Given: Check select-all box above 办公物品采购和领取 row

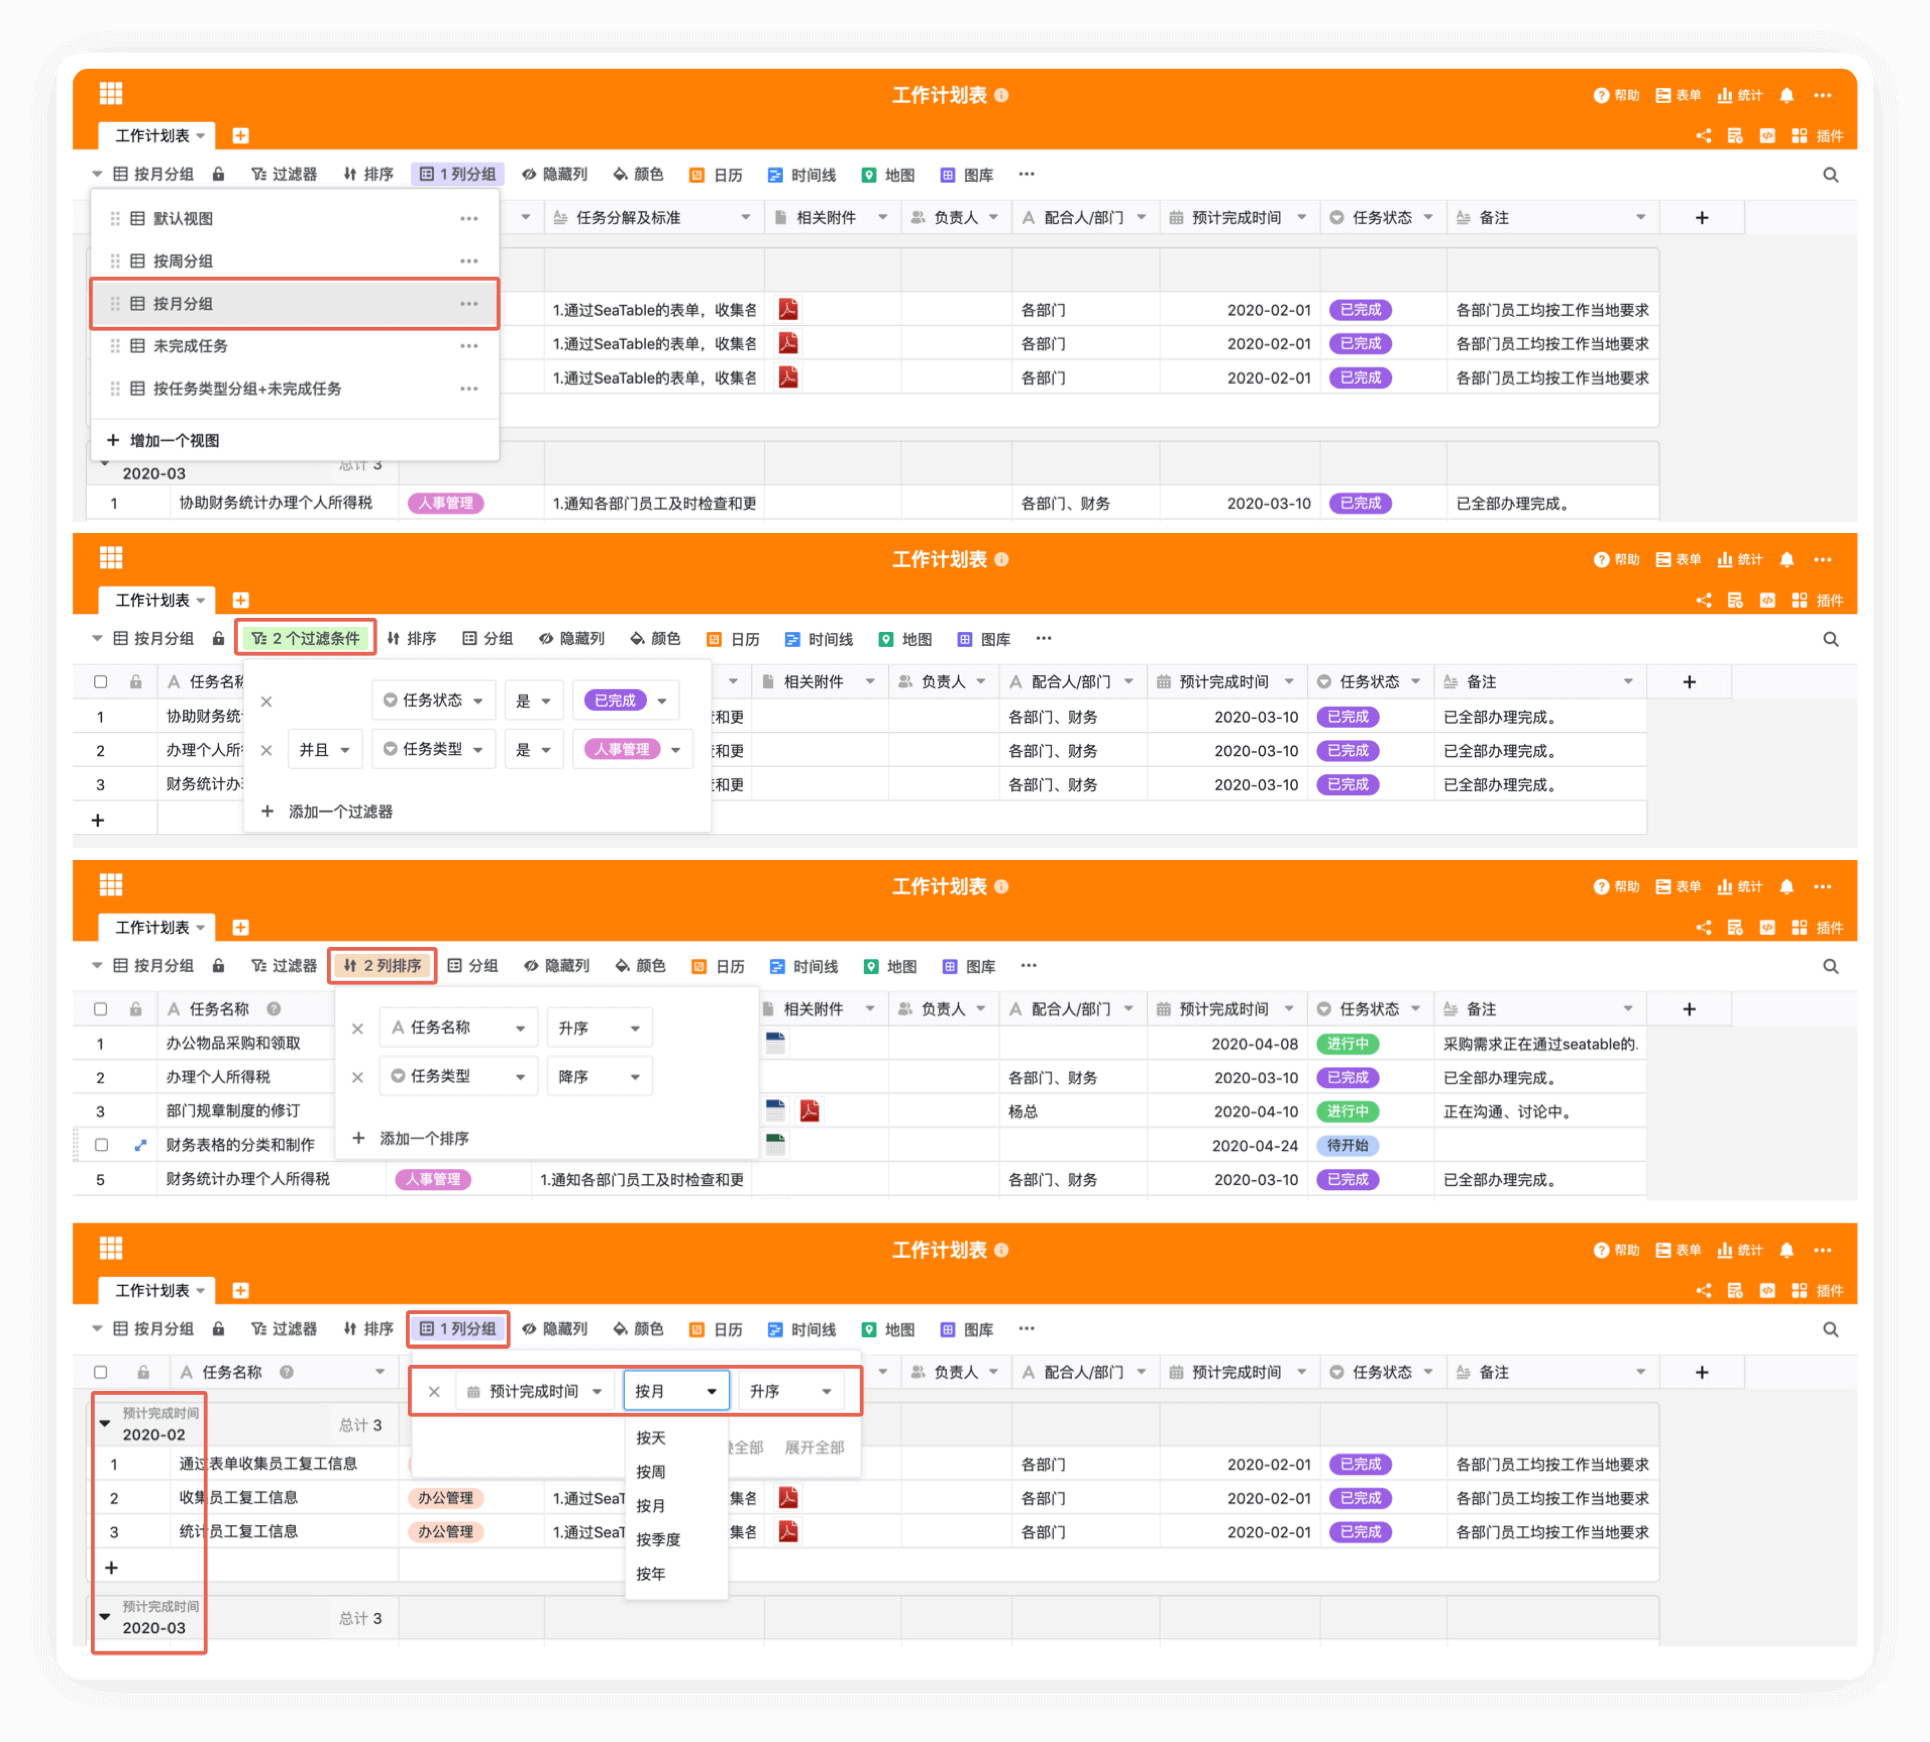Looking at the screenshot, I should pyautogui.click(x=101, y=1009).
